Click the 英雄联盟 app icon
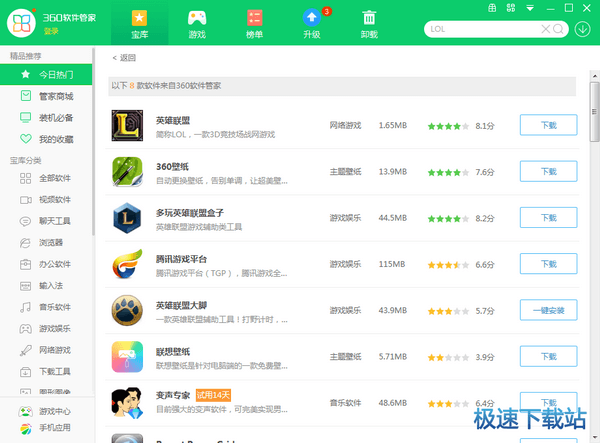600x443 pixels. 127,125
